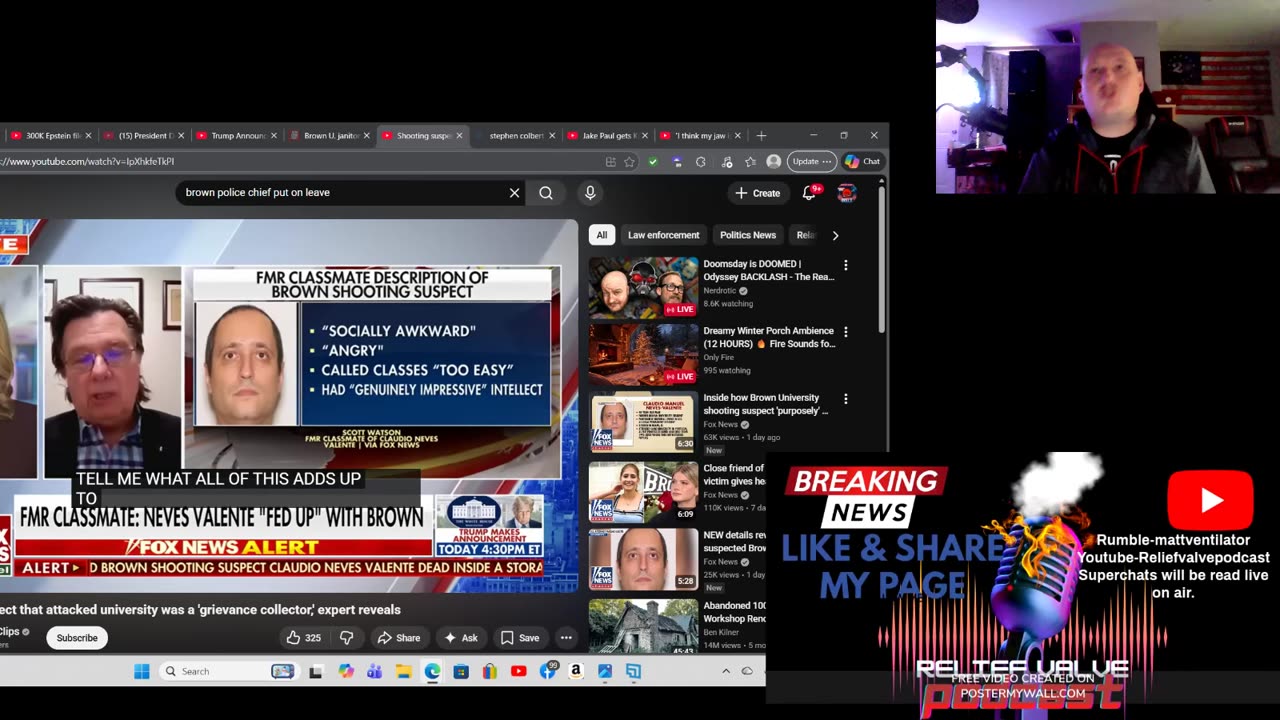Switch to Jake Paul gets tab
Screen dimensions: 1280x720
(x=609, y=135)
